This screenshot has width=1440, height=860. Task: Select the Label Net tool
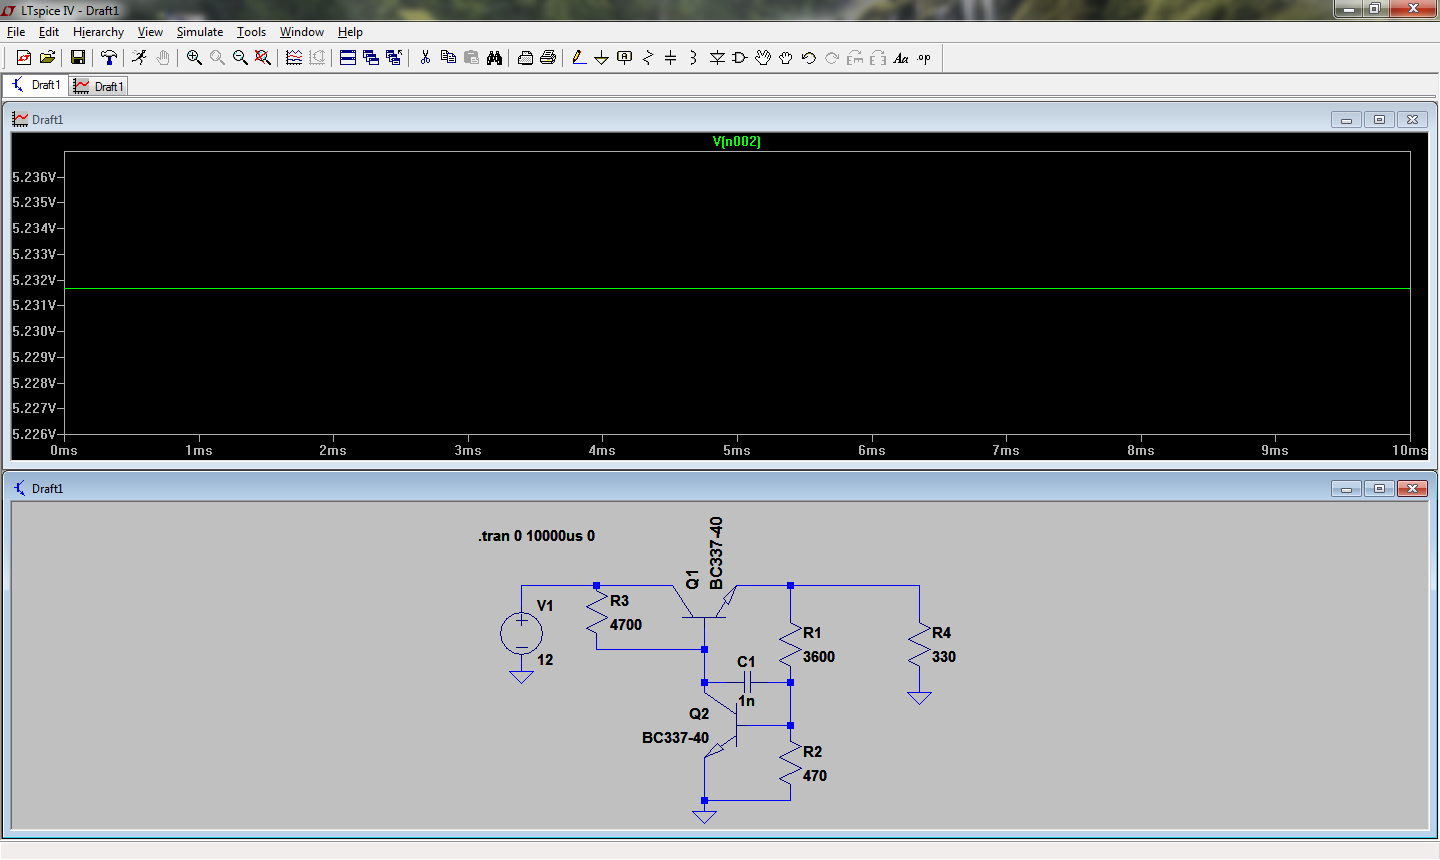(x=625, y=58)
